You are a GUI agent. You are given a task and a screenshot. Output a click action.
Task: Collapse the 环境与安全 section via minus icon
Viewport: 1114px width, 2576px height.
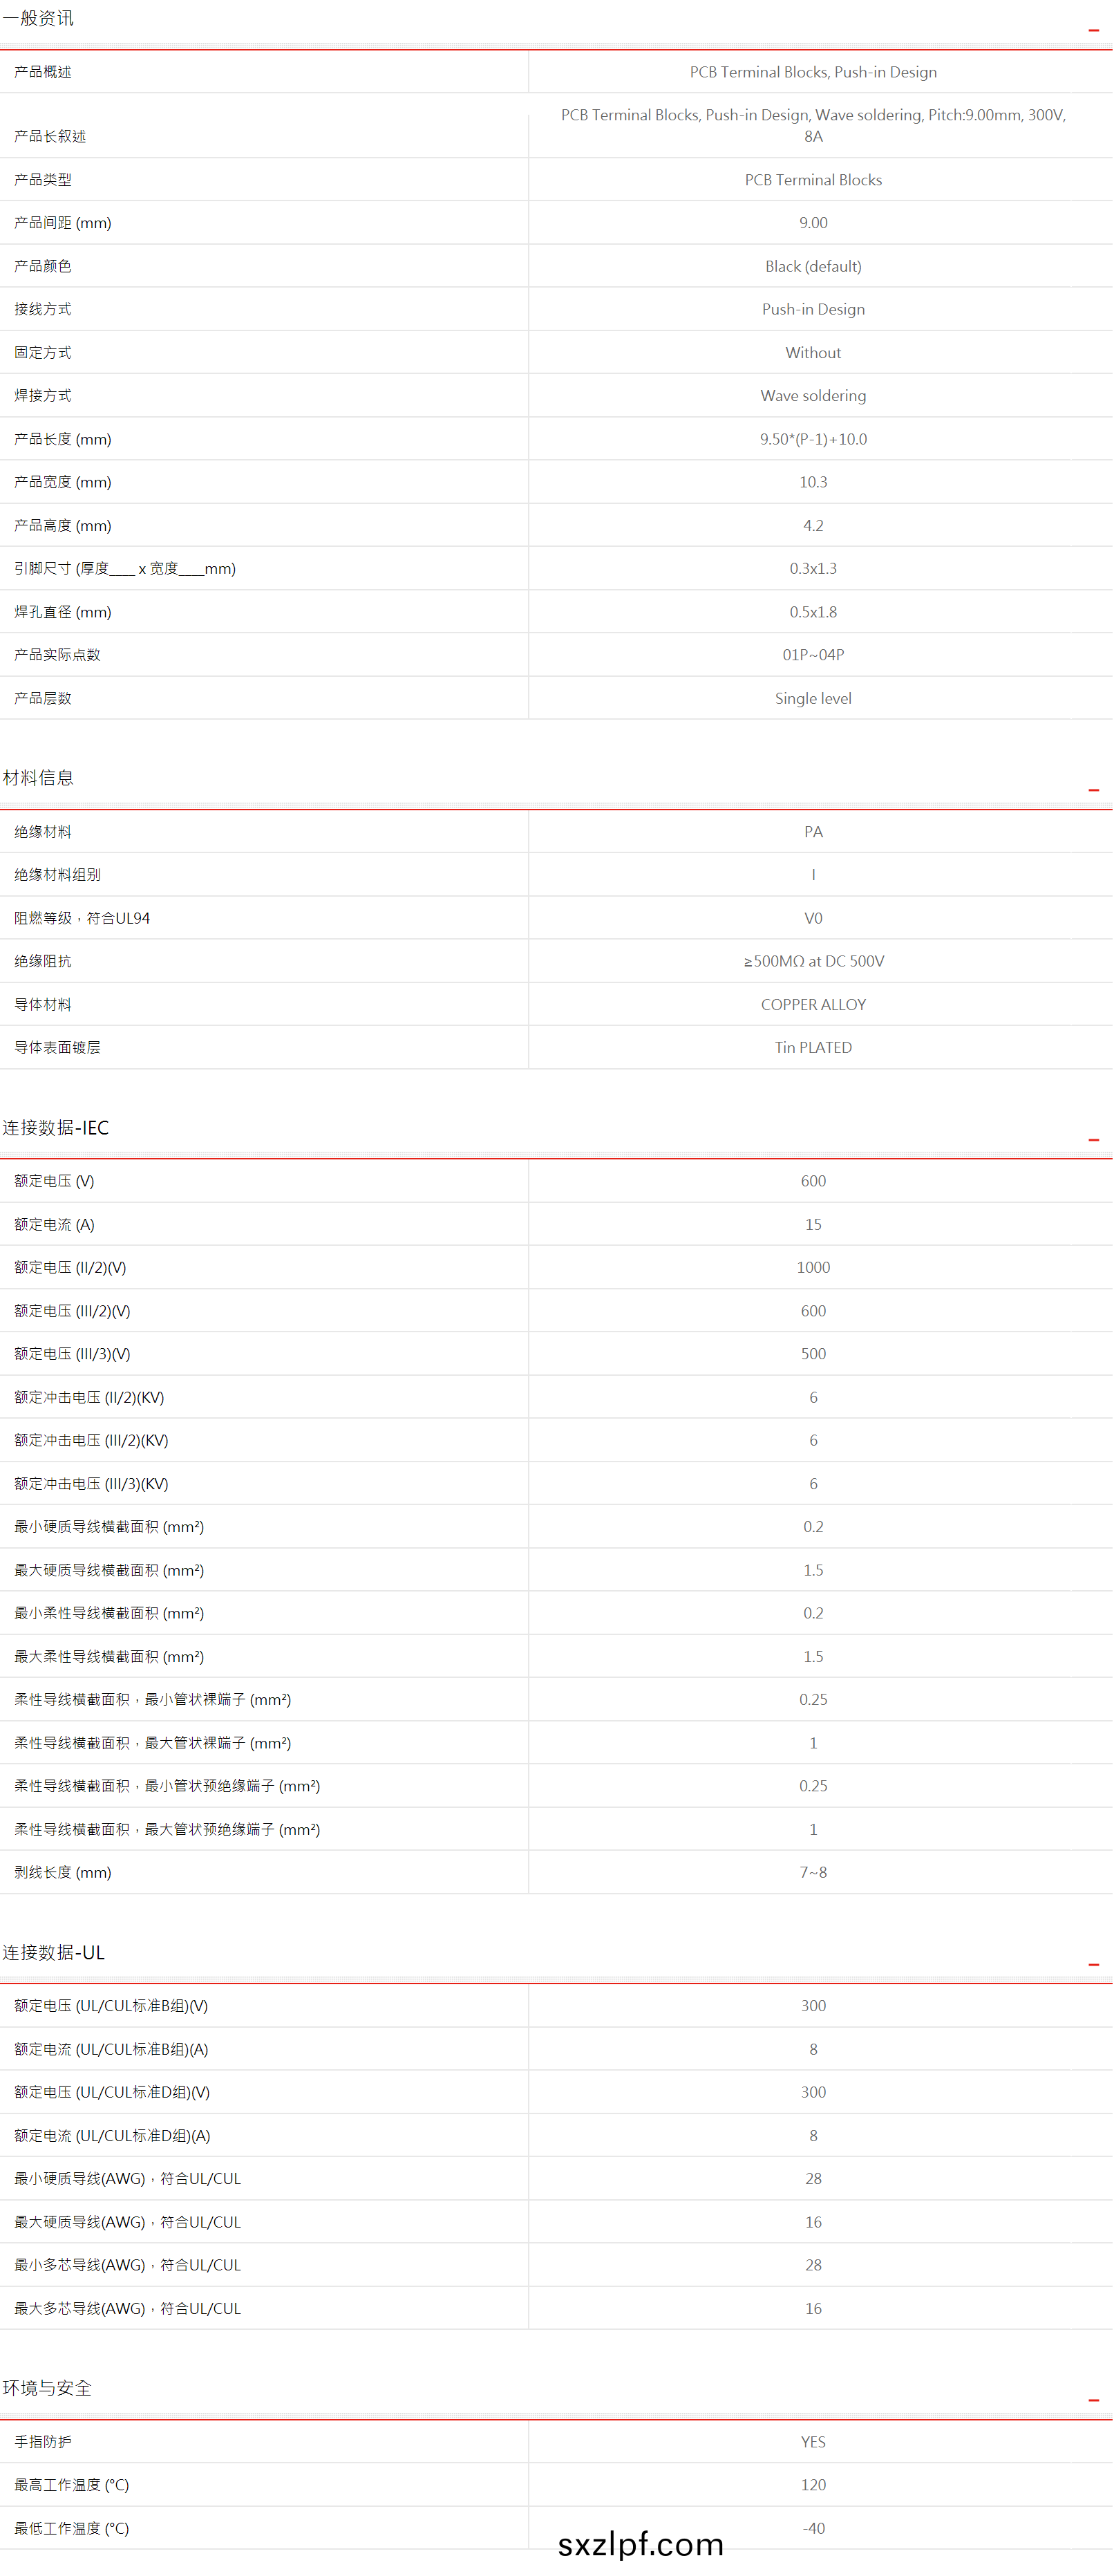click(1093, 2400)
